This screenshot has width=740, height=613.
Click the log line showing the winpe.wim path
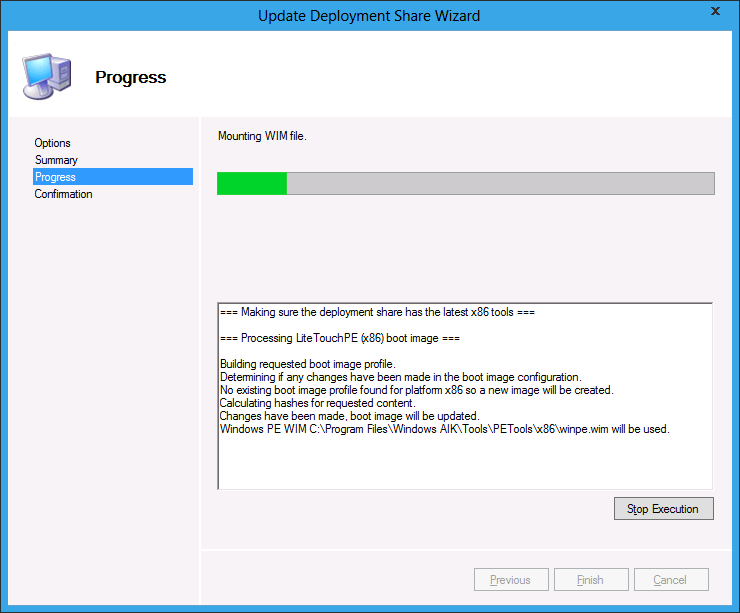click(444, 429)
